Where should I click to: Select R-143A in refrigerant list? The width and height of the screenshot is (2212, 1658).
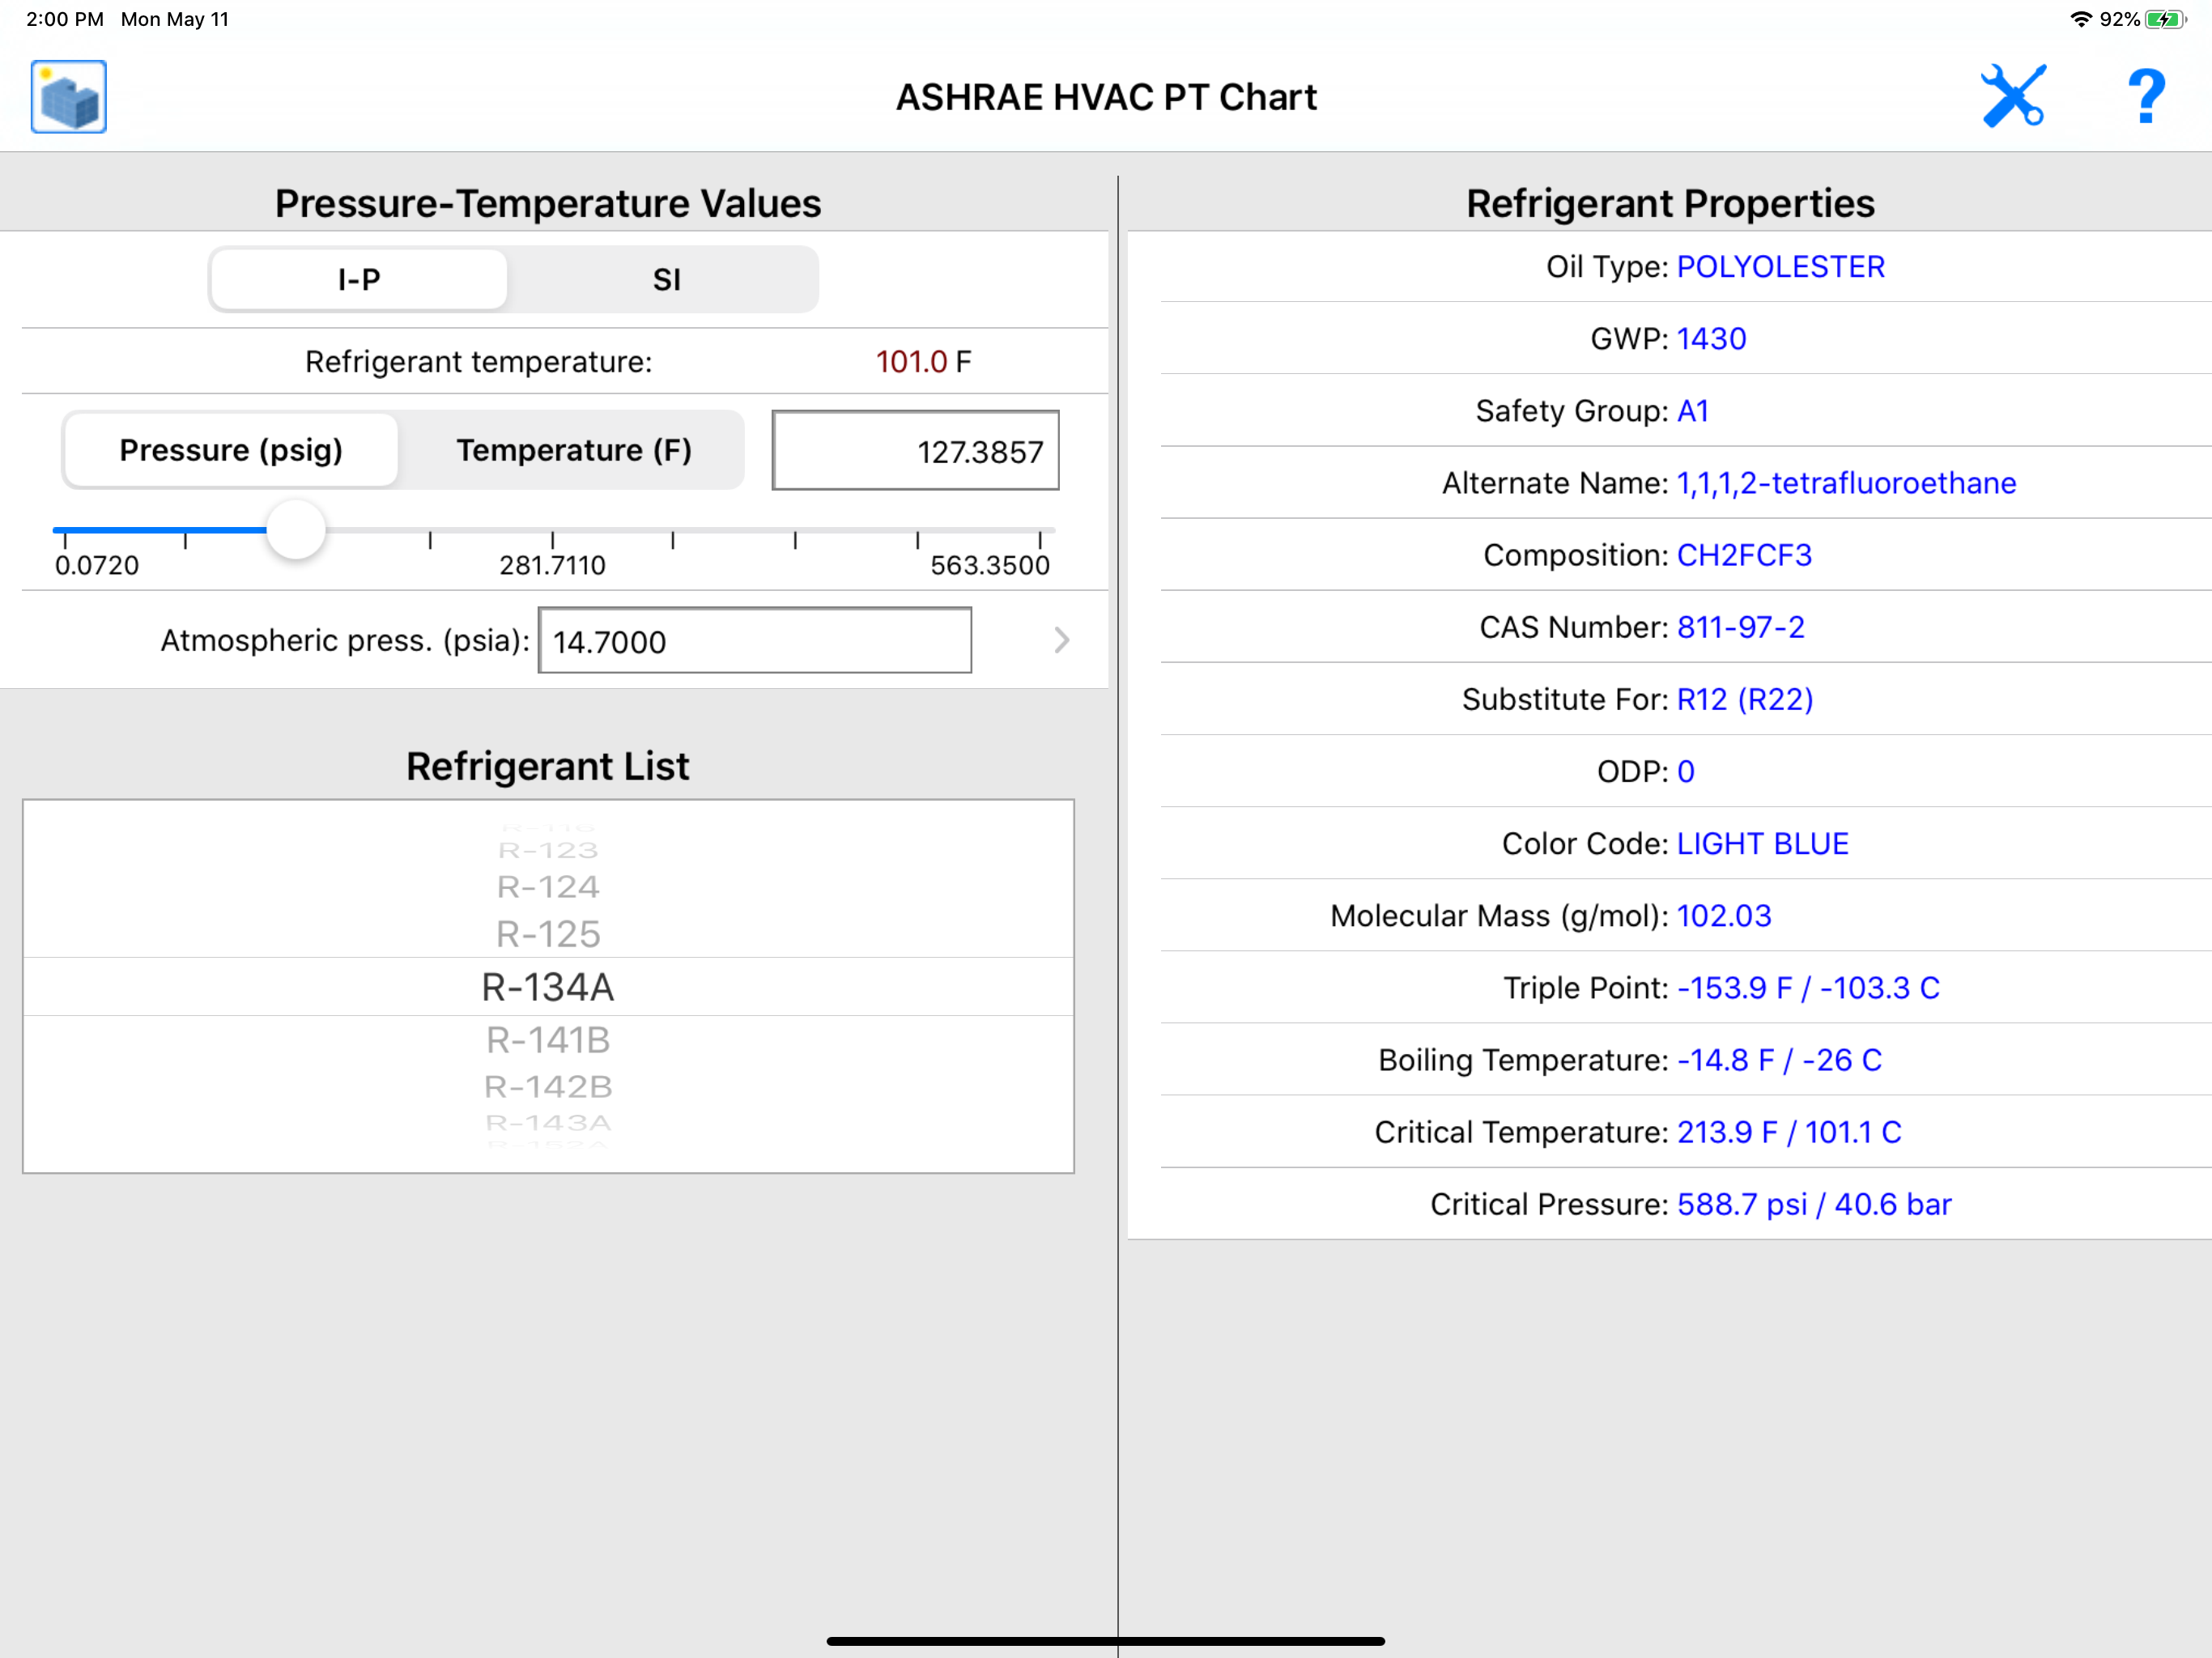[548, 1123]
